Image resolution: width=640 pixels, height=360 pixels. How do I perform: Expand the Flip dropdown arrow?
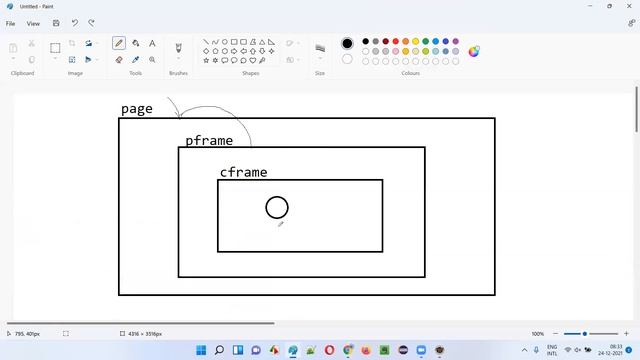[x=97, y=60]
